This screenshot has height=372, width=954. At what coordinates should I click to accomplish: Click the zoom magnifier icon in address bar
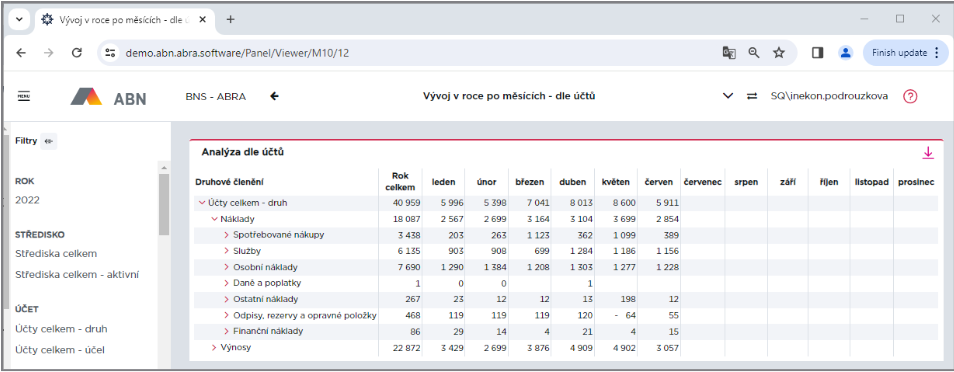[x=754, y=53]
